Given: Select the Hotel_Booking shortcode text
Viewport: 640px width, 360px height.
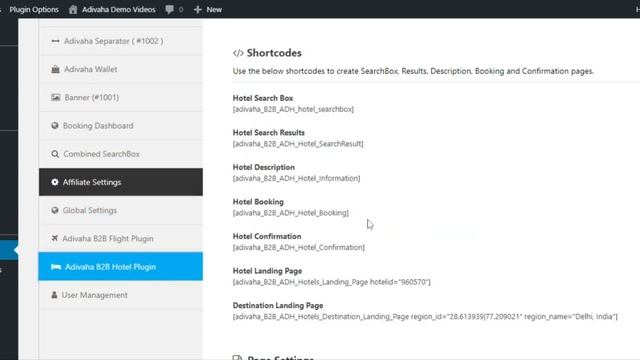Looking at the screenshot, I should point(291,213).
